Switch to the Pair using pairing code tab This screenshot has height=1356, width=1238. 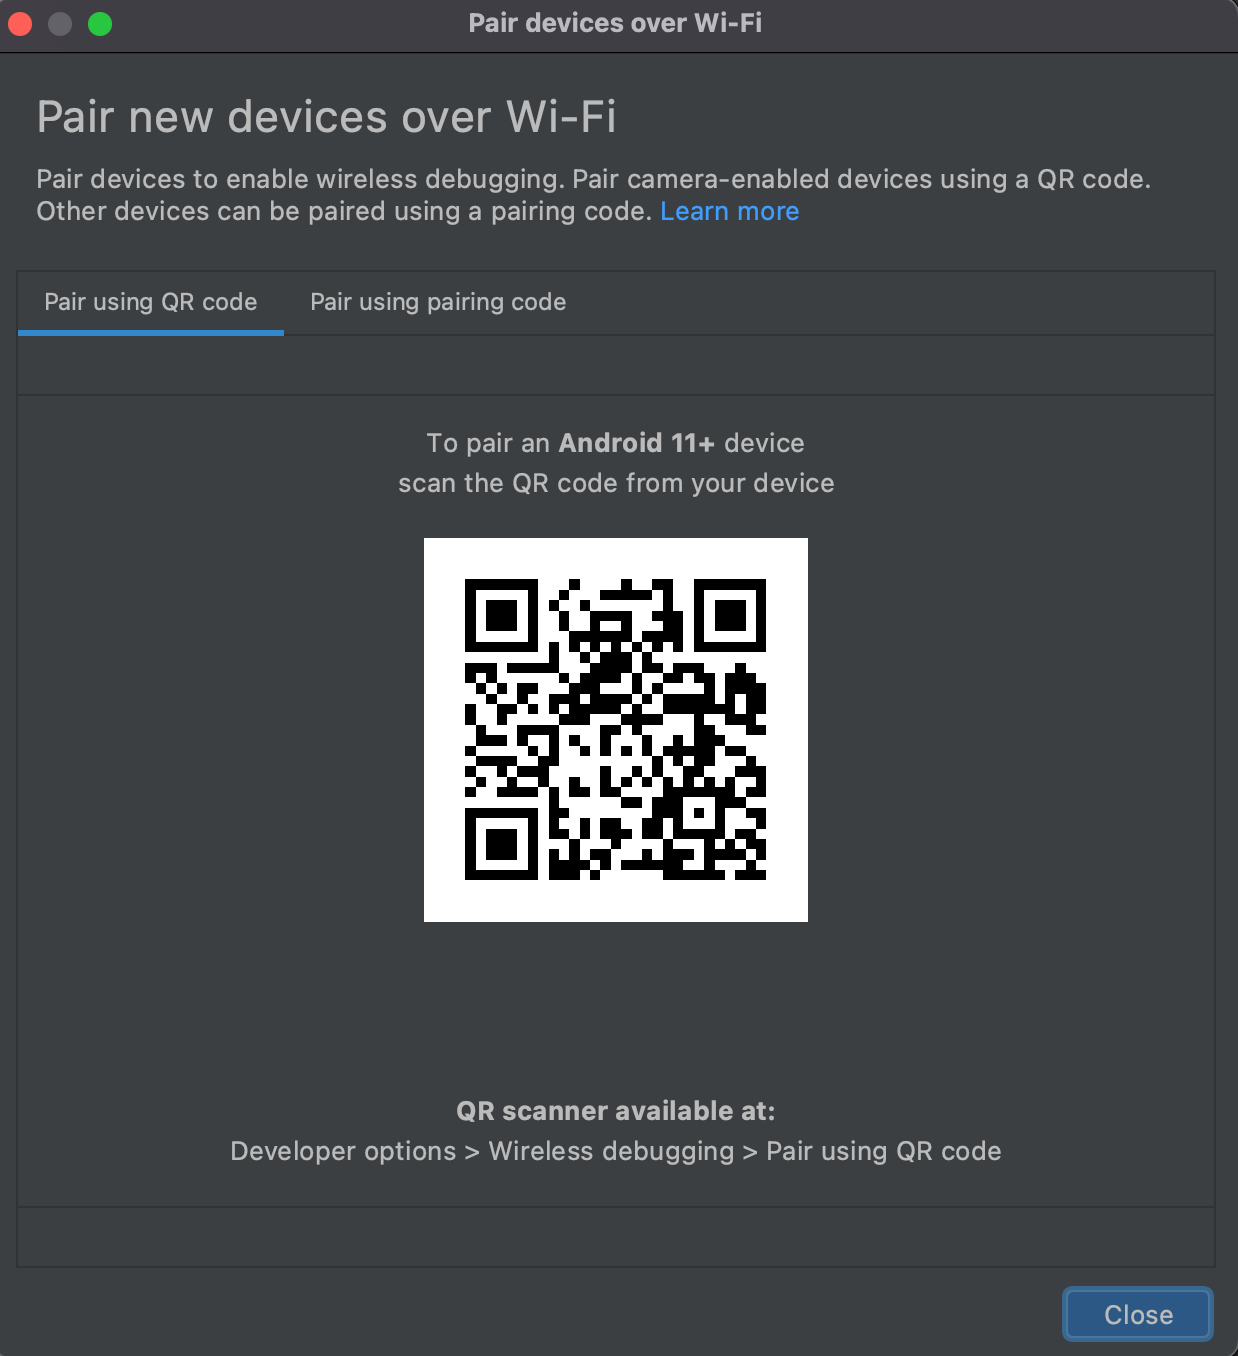click(x=438, y=302)
